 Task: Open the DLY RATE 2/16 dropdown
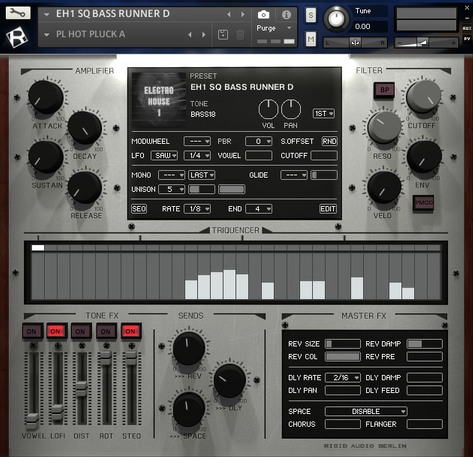tap(343, 378)
